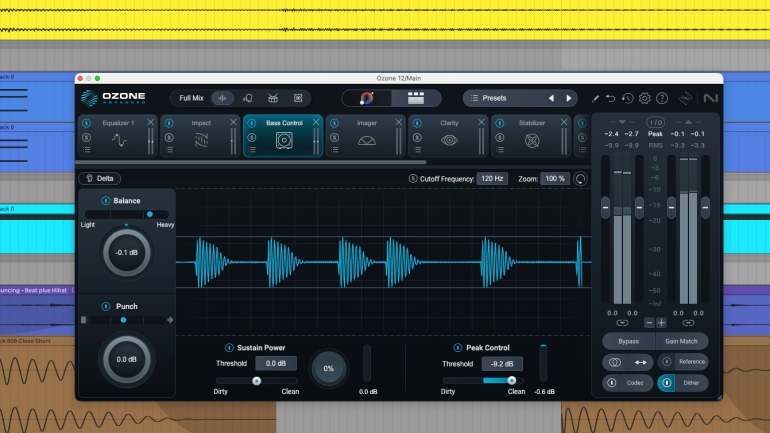This screenshot has width=770, height=433.
Task: Select the Clarity module eye icon
Action: (449, 141)
